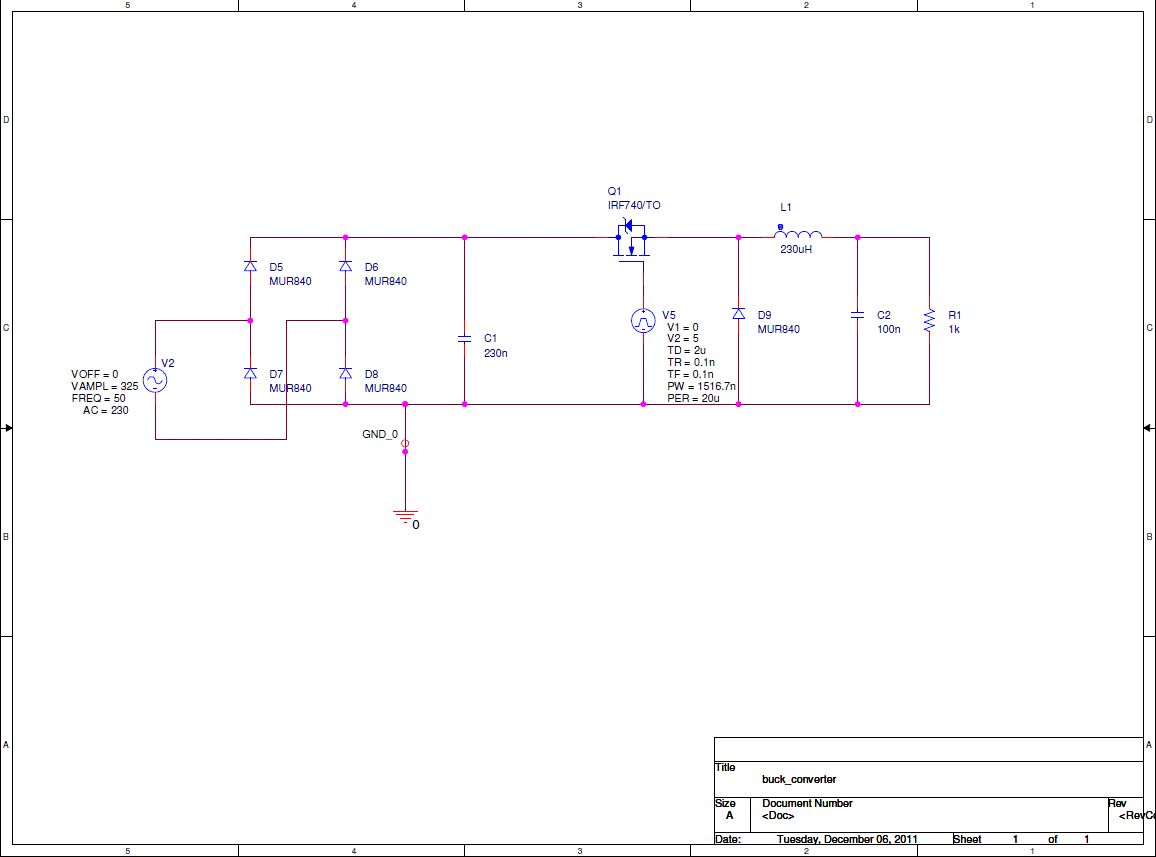Select capacitor C1 symbol
The width and height of the screenshot is (1156, 857).
point(464,339)
